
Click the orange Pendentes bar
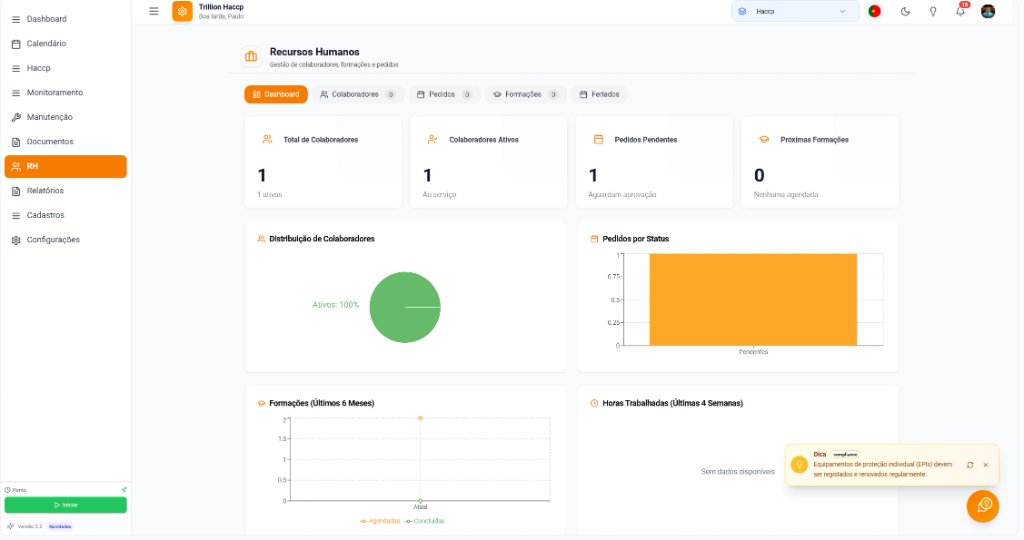(753, 300)
